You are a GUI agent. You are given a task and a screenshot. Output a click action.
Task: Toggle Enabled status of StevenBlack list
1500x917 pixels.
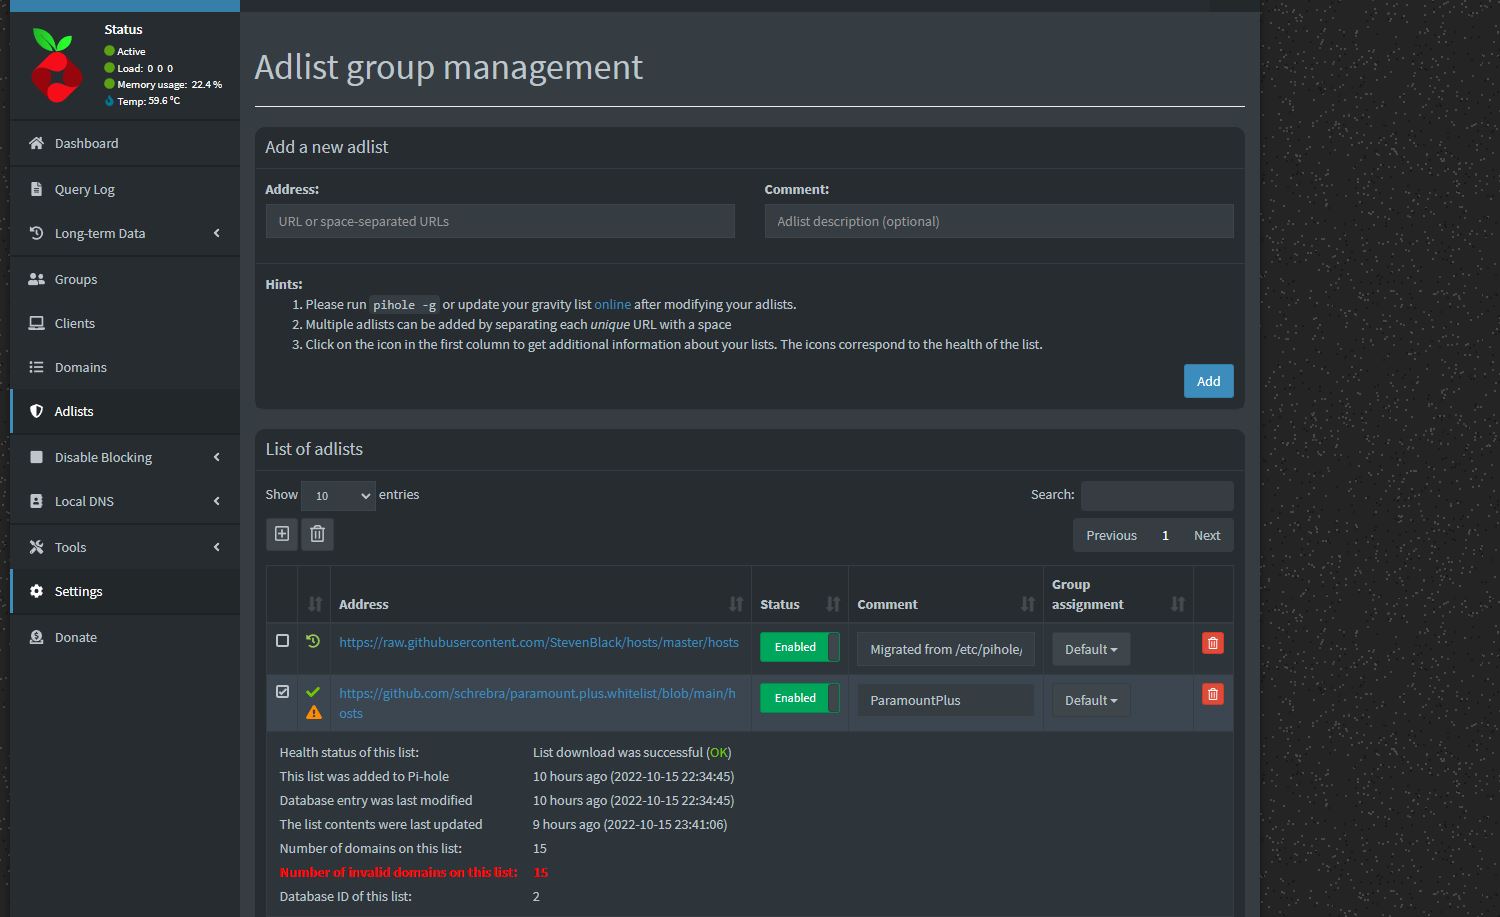click(x=800, y=647)
